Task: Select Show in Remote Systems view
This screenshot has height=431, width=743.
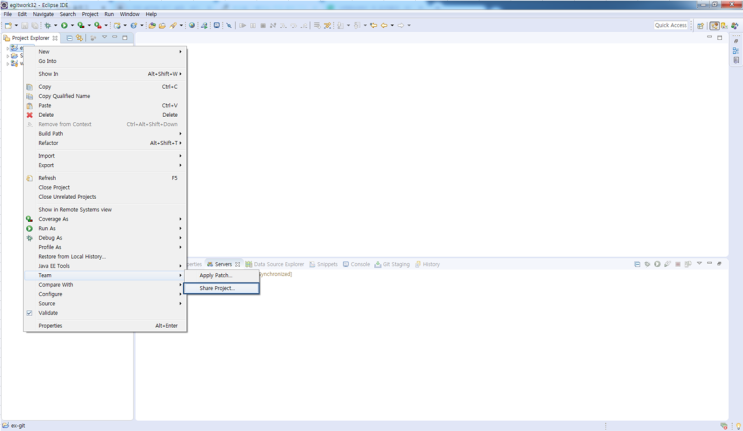Action: pos(105,210)
